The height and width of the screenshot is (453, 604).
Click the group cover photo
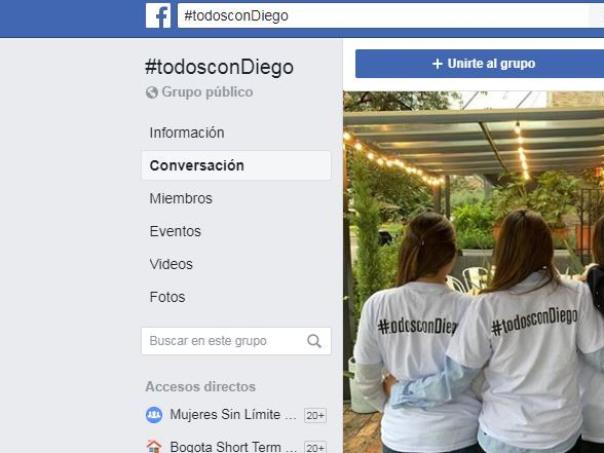[473, 272]
